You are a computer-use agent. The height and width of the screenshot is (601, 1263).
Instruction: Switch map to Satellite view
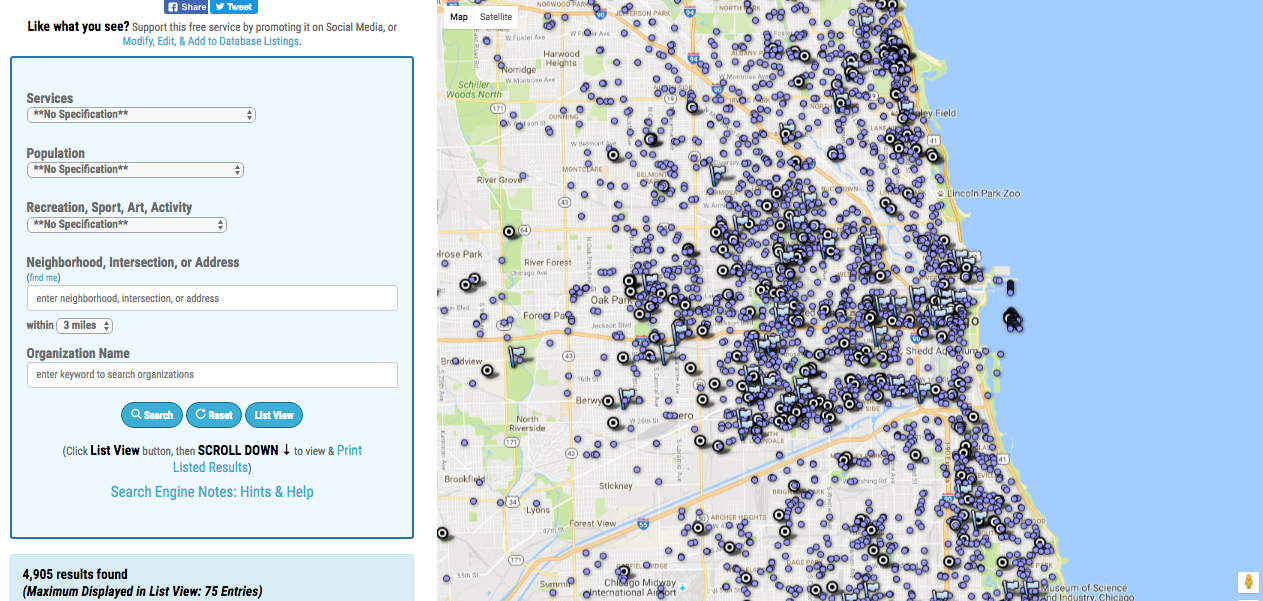pyautogui.click(x=495, y=17)
